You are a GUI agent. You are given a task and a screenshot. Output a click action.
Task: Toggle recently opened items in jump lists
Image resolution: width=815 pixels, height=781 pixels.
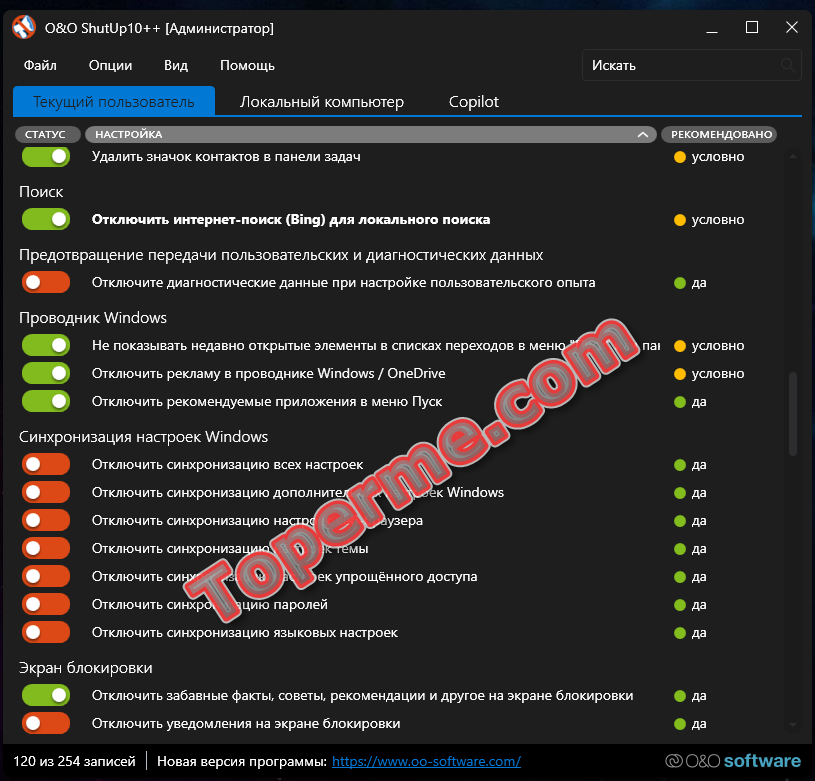tap(46, 345)
